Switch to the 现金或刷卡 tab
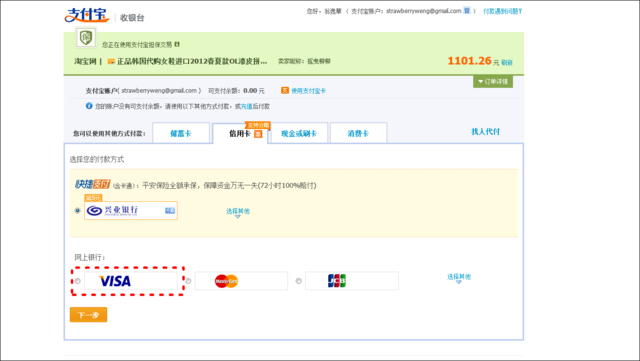The image size is (640, 361). [299, 133]
